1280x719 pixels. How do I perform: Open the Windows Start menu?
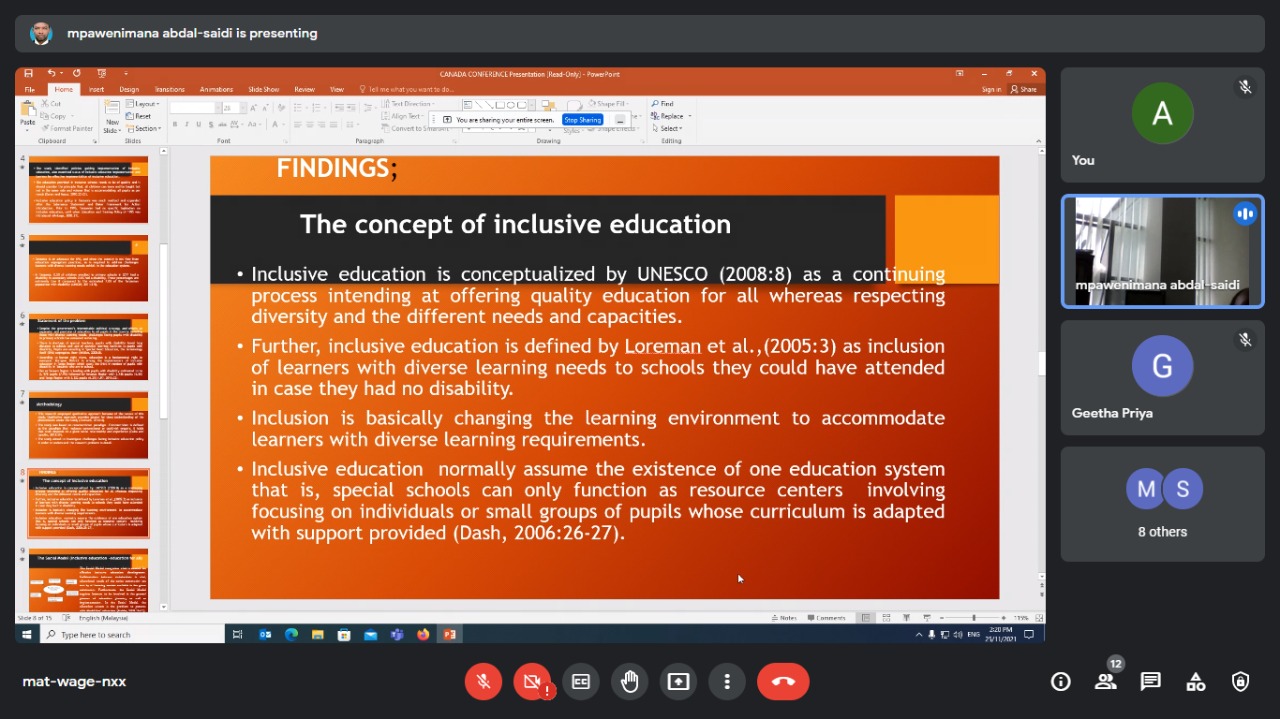pos(27,634)
